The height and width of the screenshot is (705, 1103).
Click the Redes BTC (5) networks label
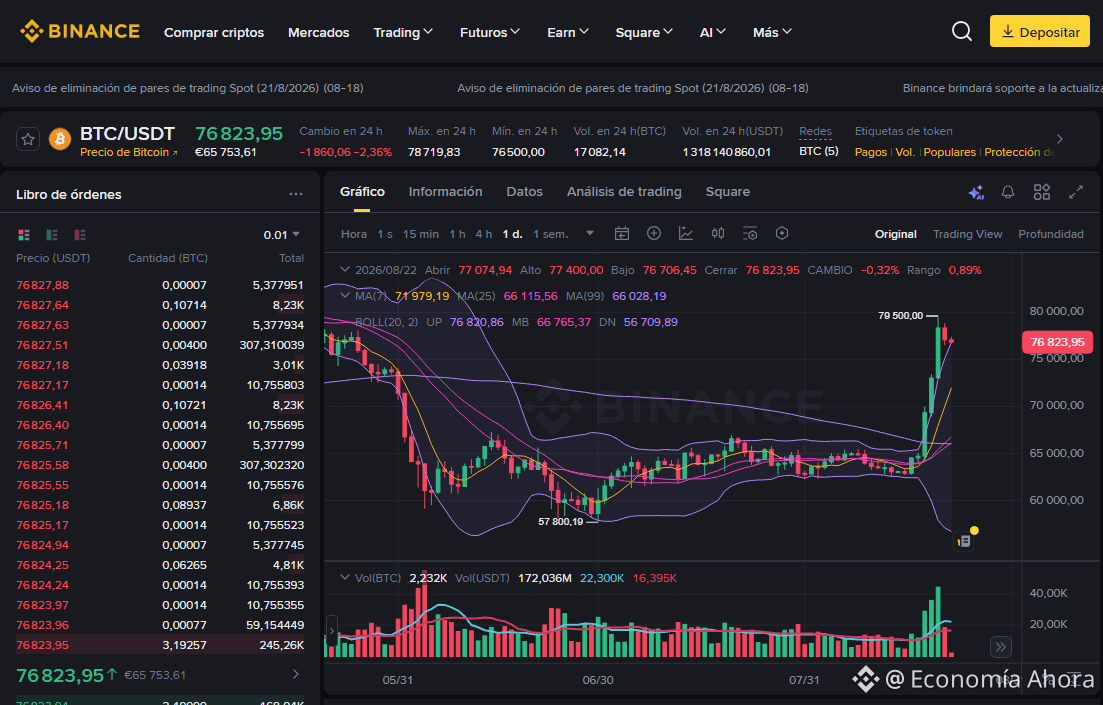(818, 151)
